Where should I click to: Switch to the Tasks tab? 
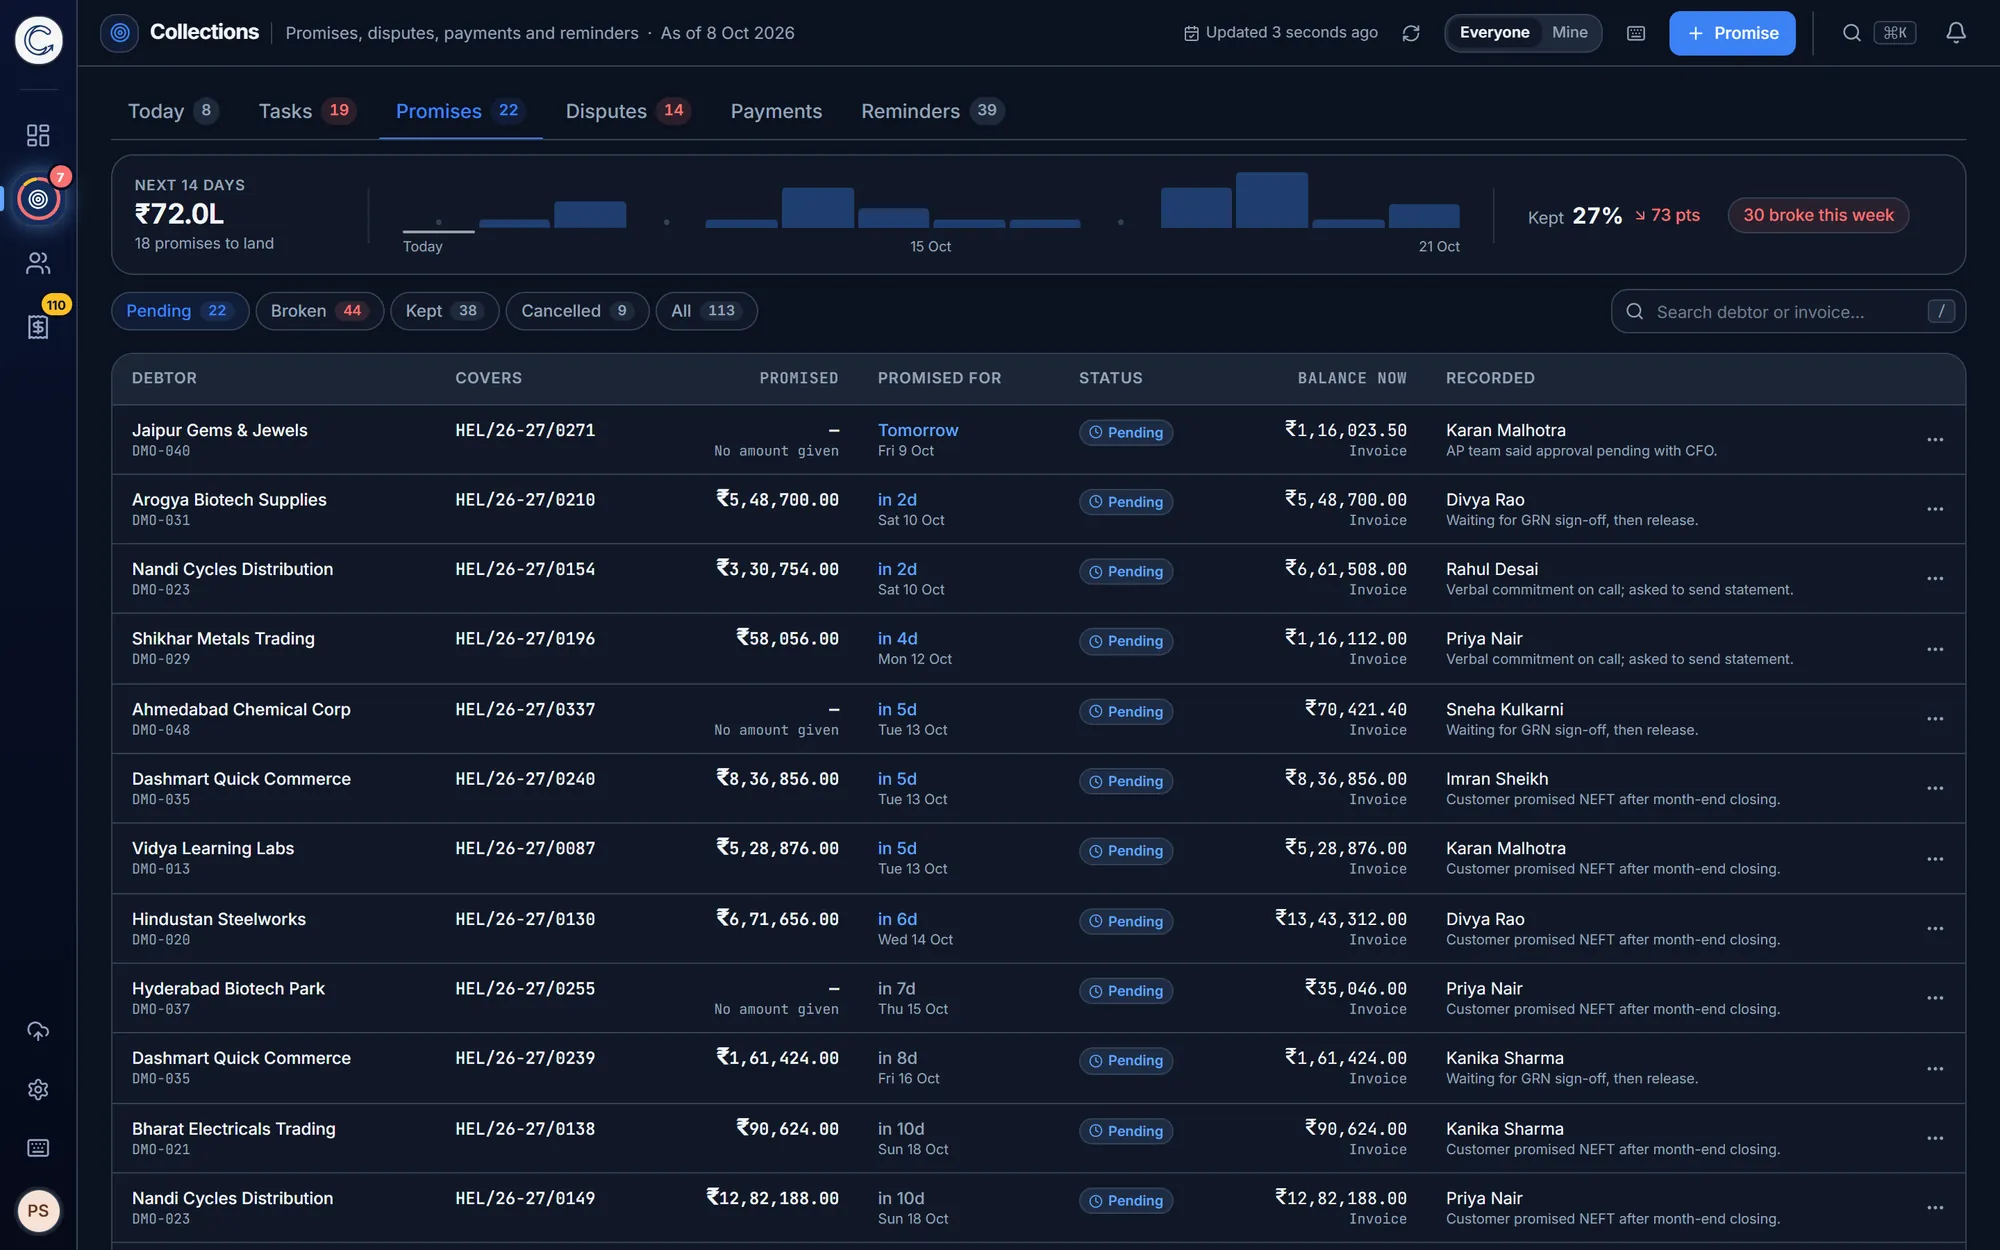click(306, 111)
